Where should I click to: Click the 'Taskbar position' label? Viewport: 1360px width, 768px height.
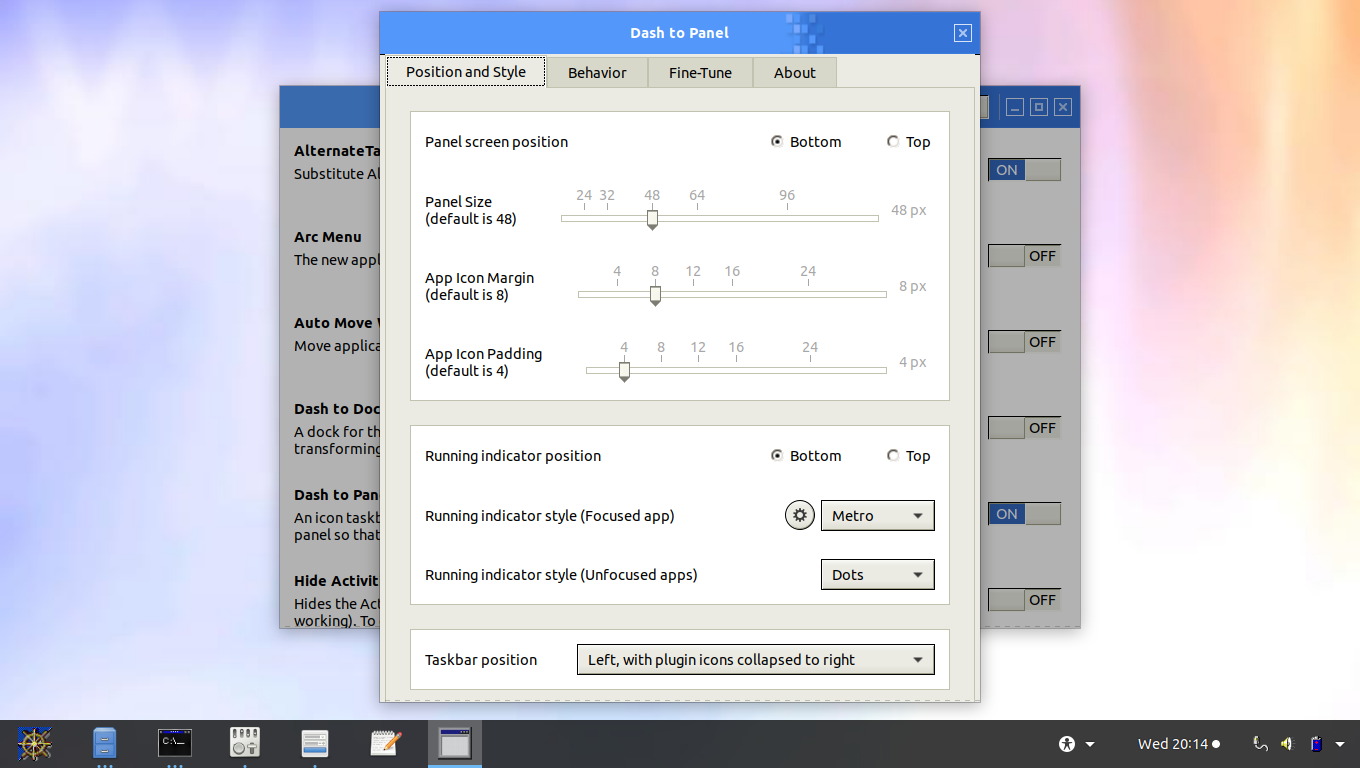481,660
